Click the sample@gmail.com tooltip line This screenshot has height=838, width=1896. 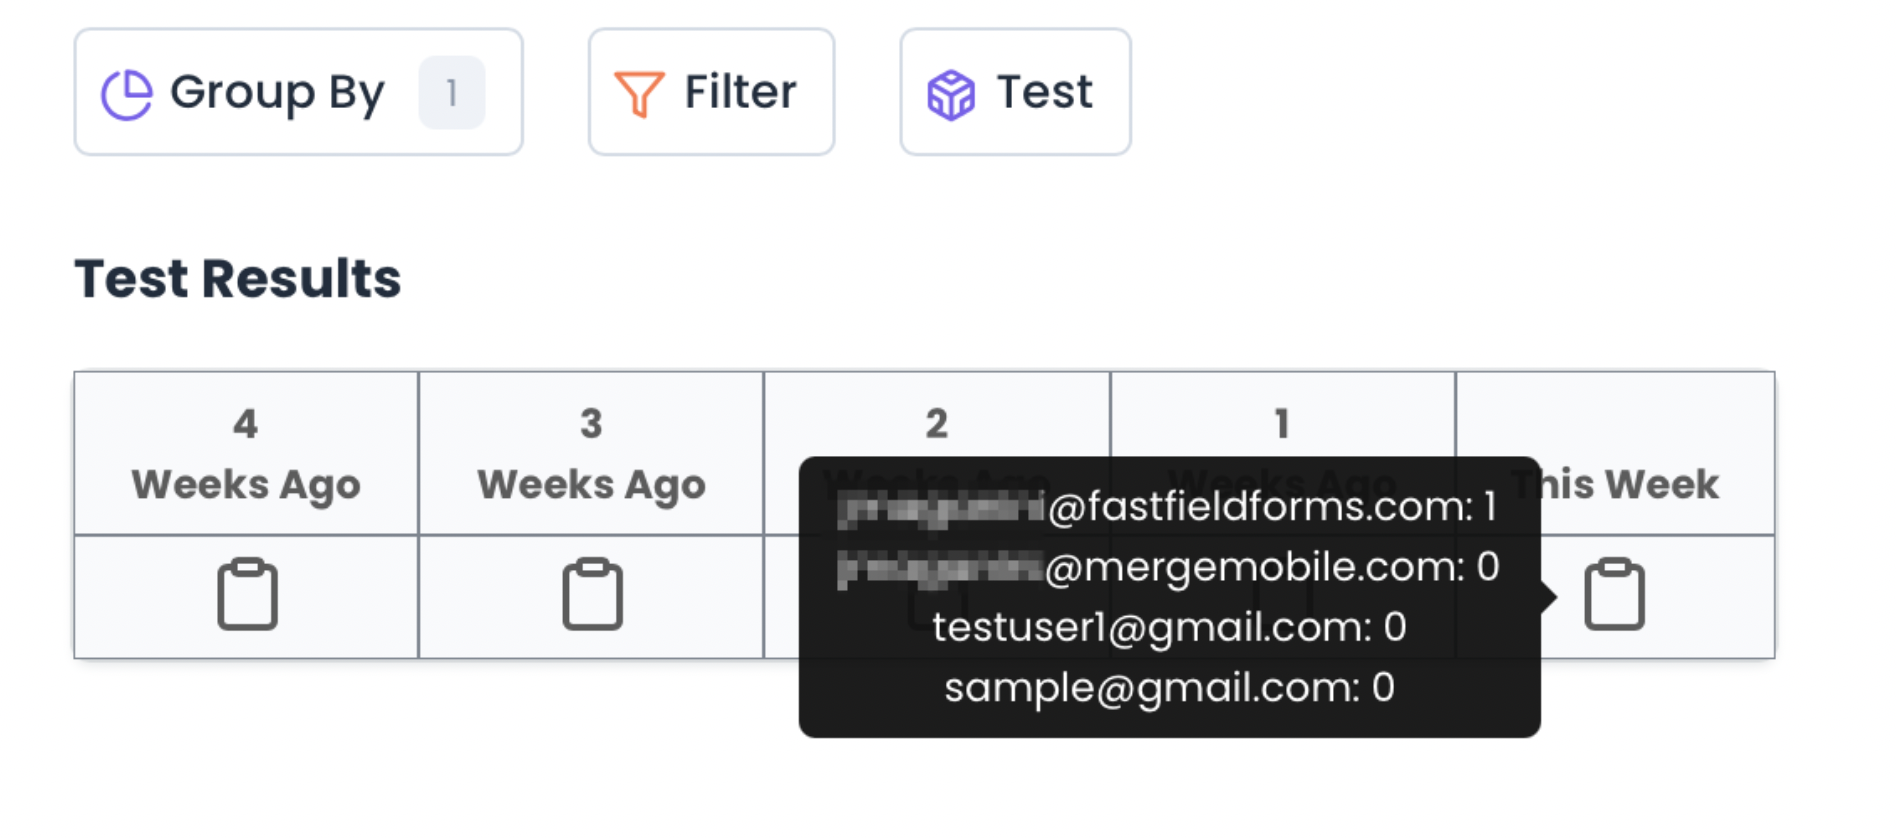(1168, 688)
